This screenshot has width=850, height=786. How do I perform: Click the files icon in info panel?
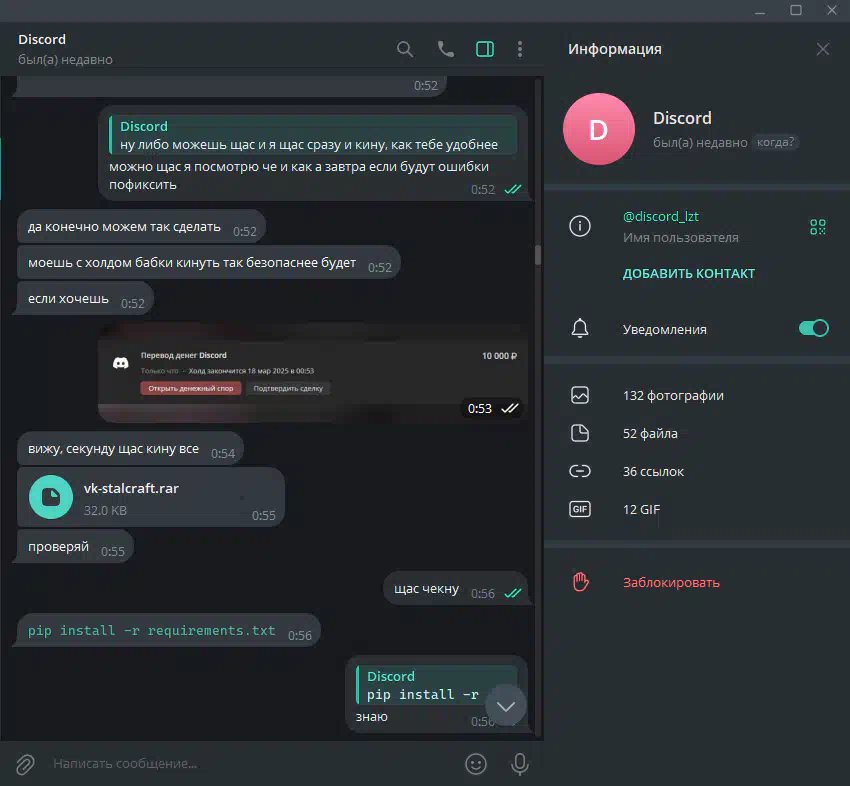point(579,433)
